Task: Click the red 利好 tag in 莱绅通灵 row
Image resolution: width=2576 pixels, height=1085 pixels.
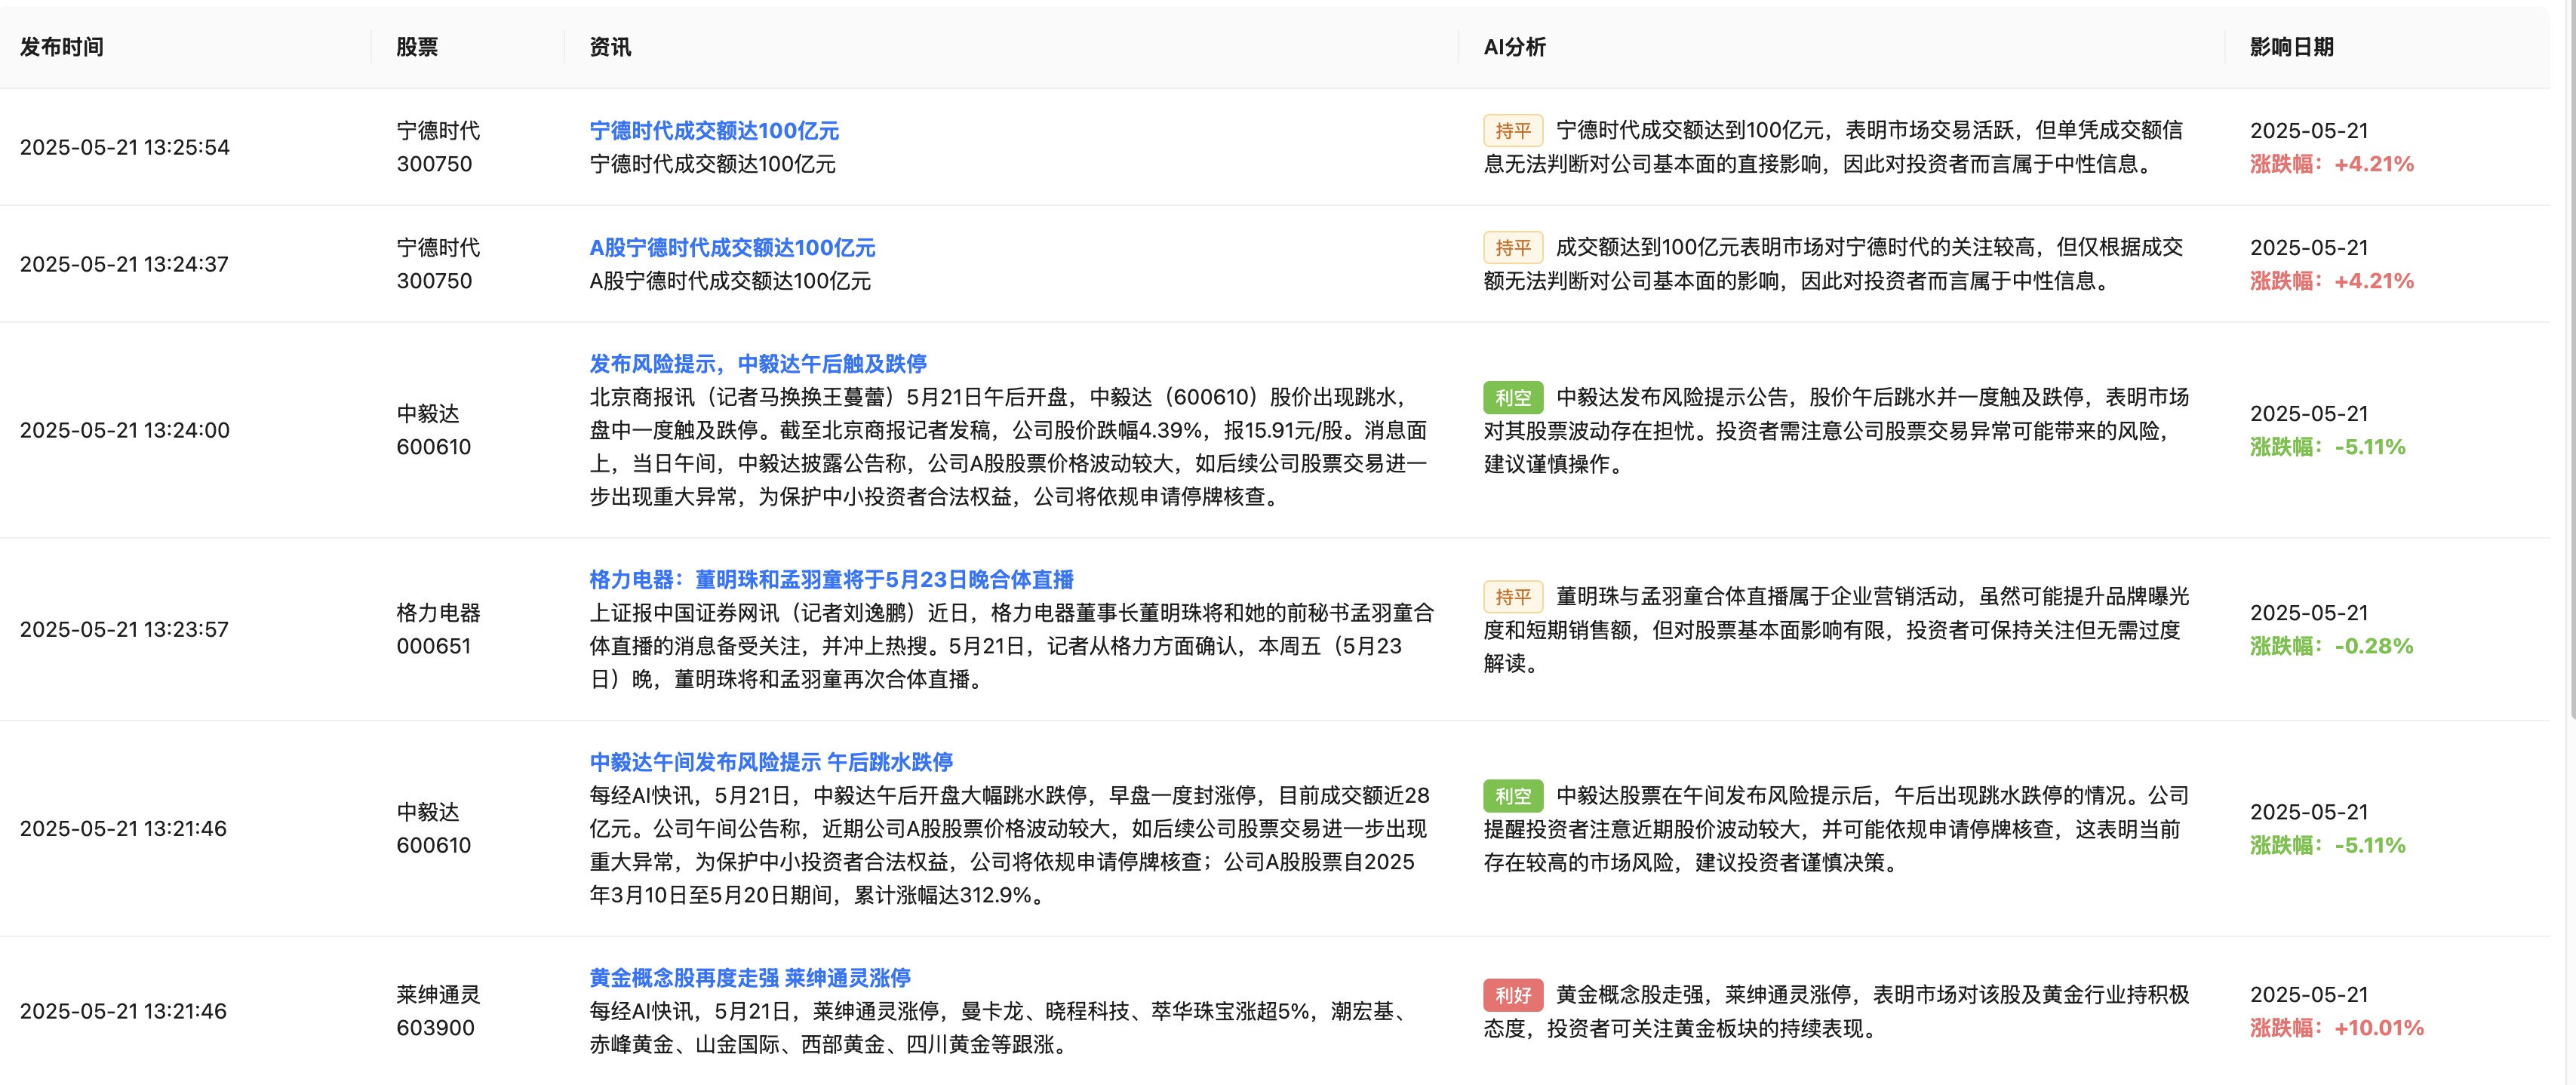Action: (1513, 994)
